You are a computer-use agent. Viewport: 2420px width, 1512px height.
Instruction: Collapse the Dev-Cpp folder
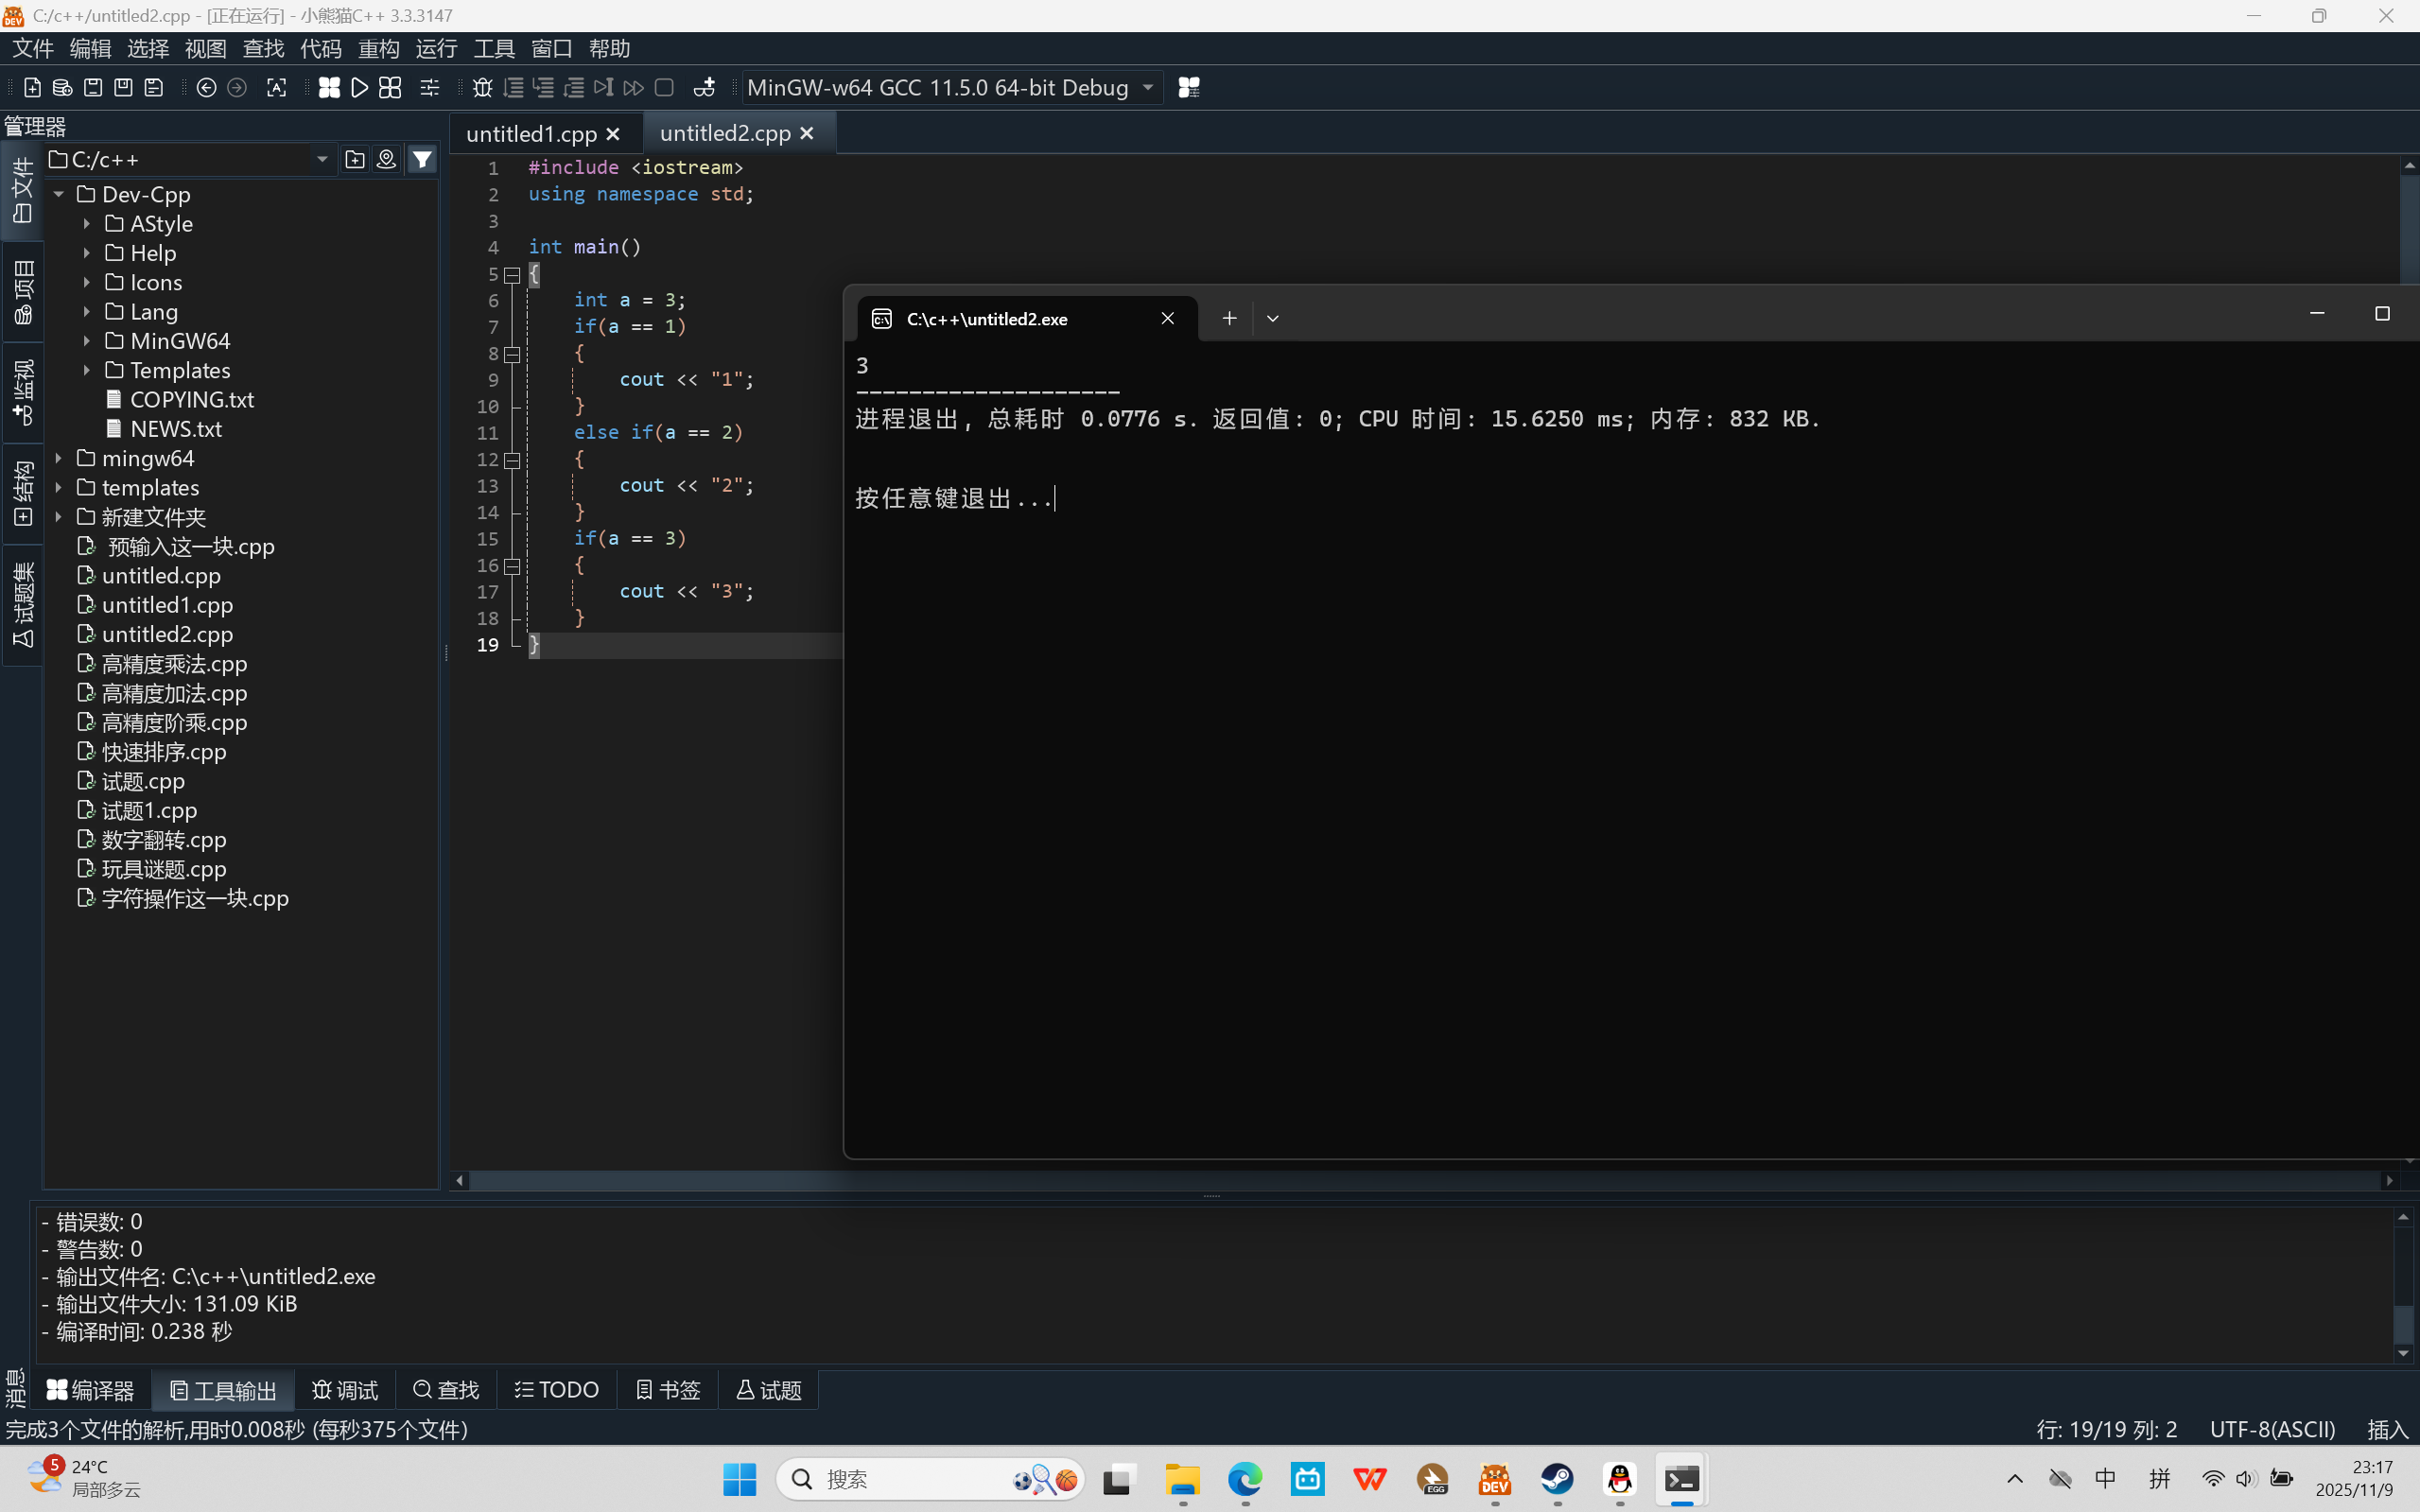click(59, 194)
